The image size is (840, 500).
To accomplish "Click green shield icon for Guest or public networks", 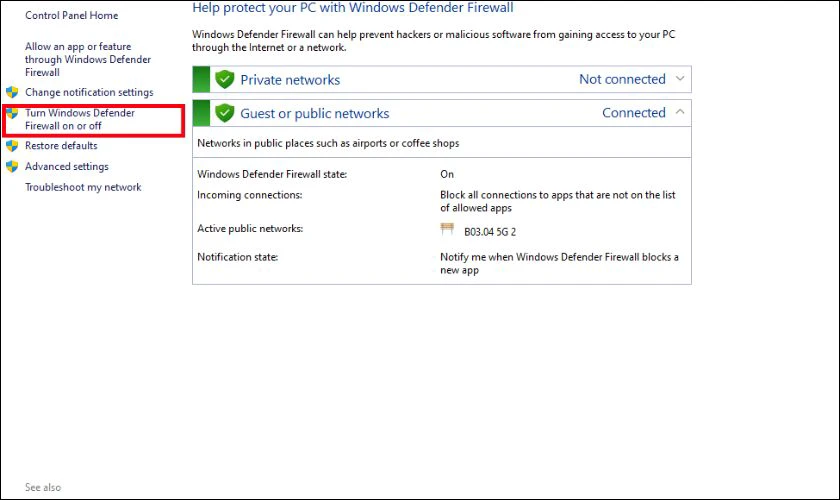I will click(x=224, y=113).
